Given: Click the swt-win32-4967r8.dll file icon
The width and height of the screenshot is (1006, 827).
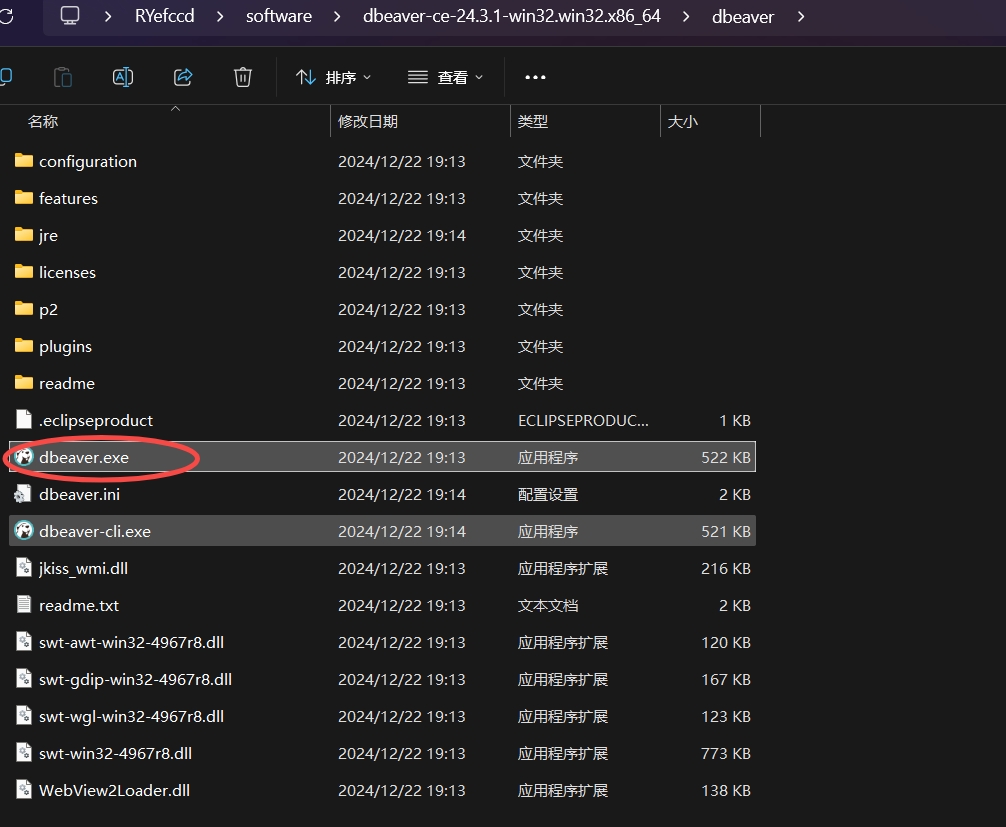Looking at the screenshot, I should pyautogui.click(x=24, y=753).
